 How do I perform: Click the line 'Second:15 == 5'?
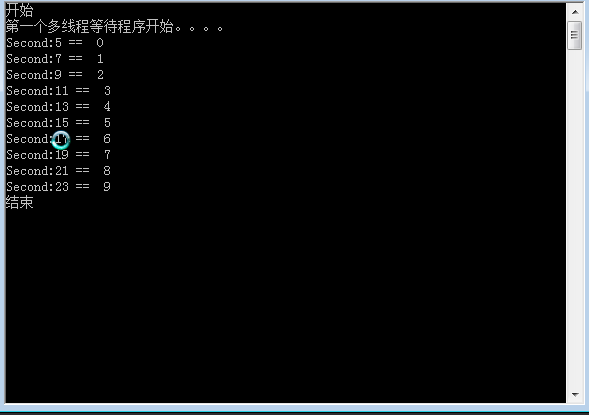point(59,123)
